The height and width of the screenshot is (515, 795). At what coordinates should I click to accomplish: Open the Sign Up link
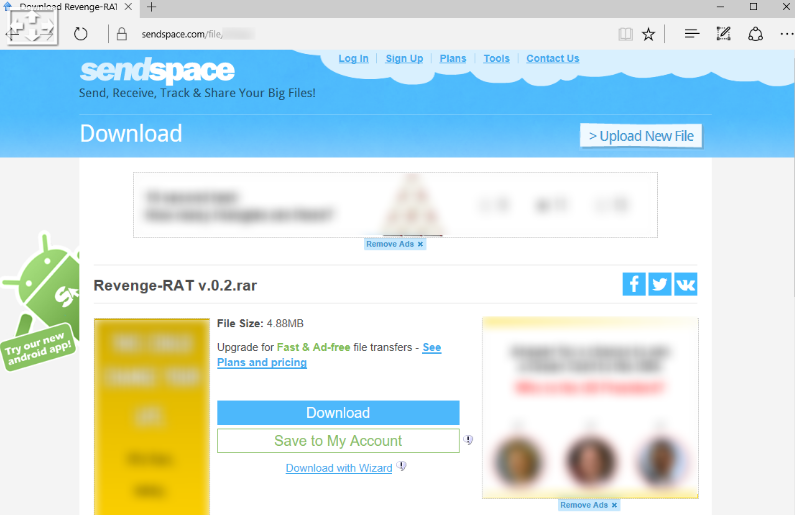[x=404, y=58]
